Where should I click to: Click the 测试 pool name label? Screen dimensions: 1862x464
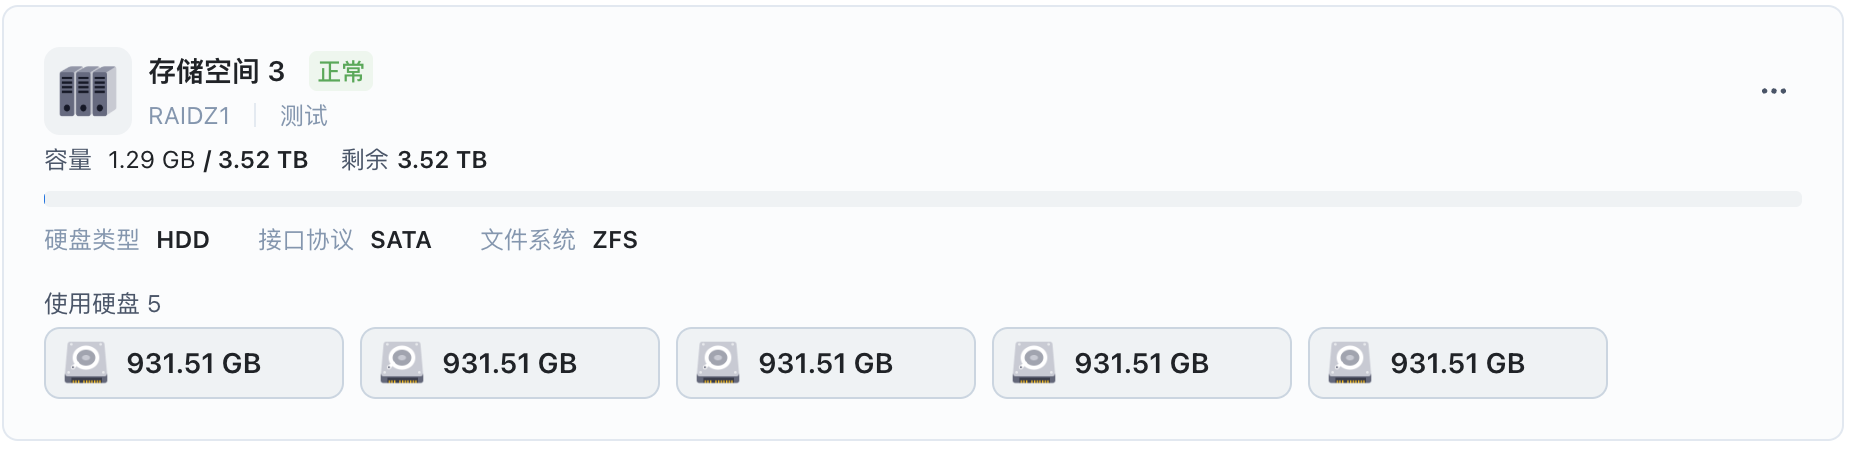[304, 116]
